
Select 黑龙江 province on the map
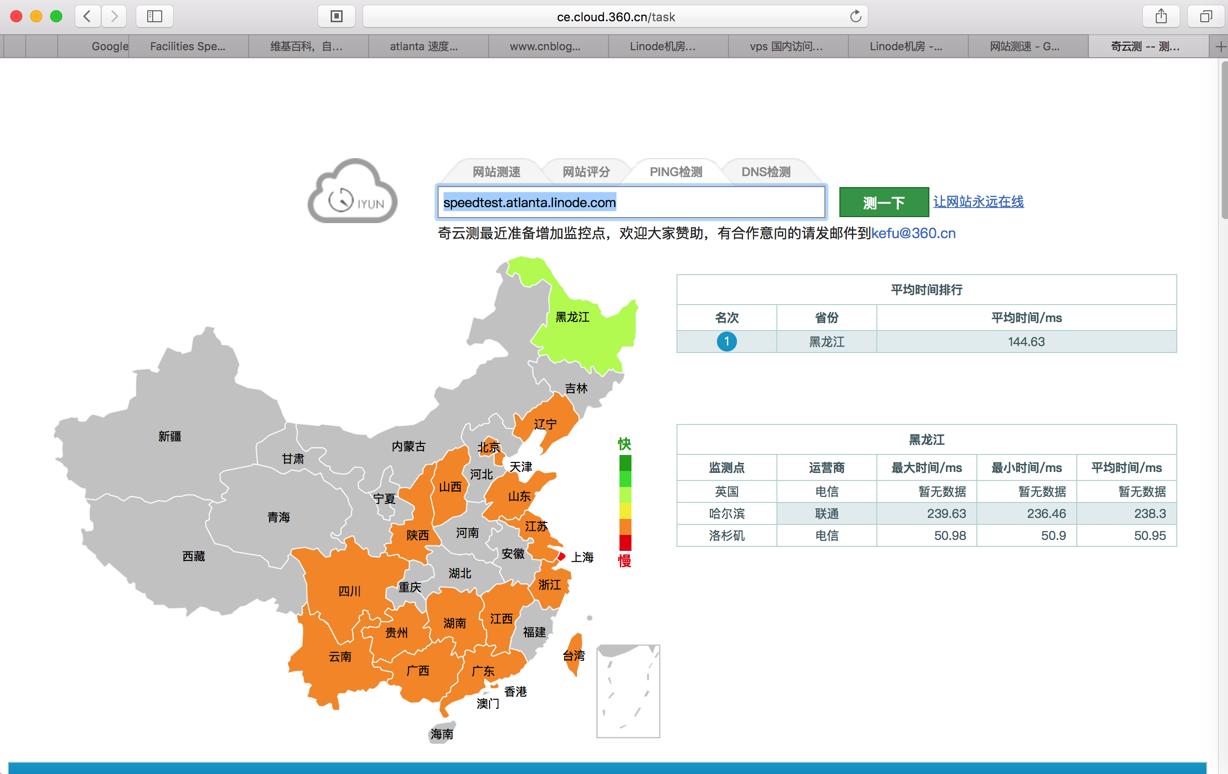coord(573,317)
